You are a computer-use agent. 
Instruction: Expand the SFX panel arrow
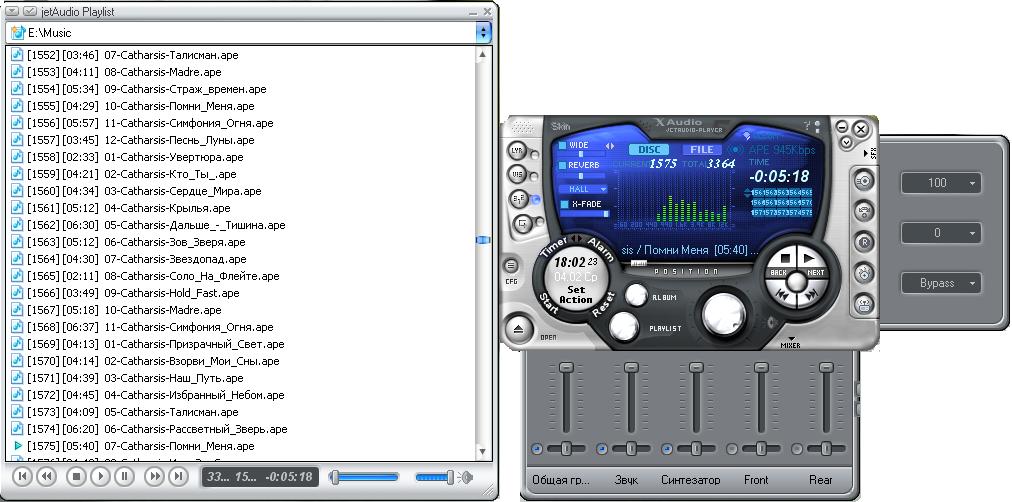pyautogui.click(x=867, y=154)
